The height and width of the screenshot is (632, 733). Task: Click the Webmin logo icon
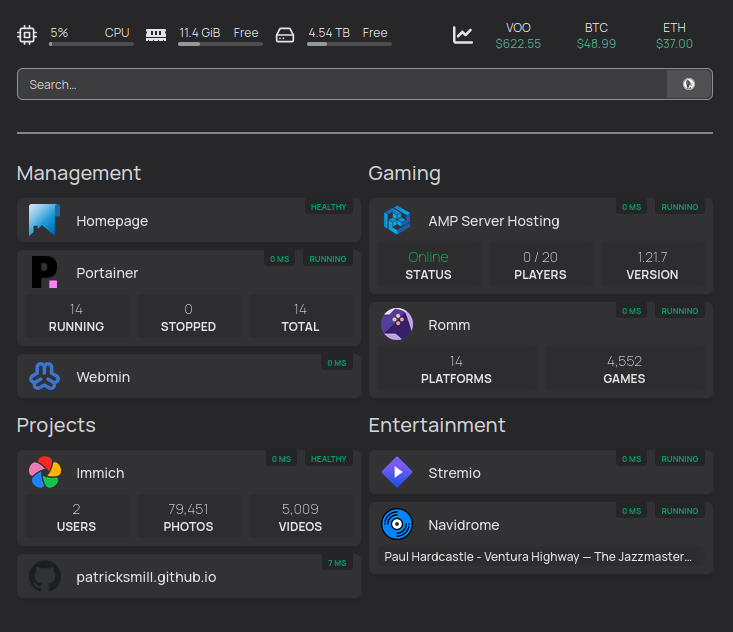pos(45,376)
